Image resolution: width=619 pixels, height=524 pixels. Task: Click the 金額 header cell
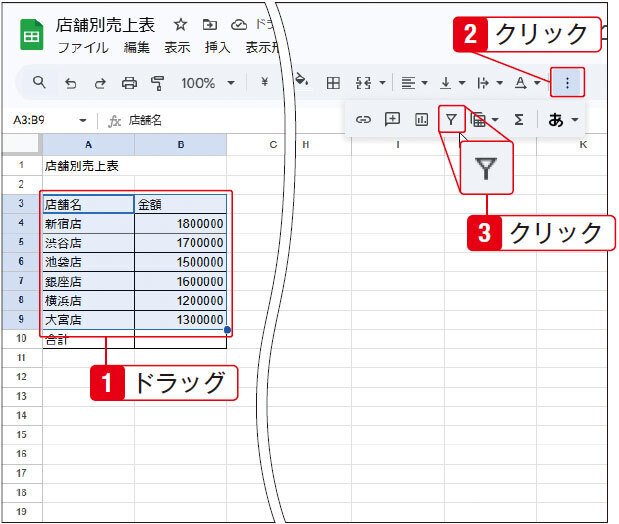[x=180, y=204]
